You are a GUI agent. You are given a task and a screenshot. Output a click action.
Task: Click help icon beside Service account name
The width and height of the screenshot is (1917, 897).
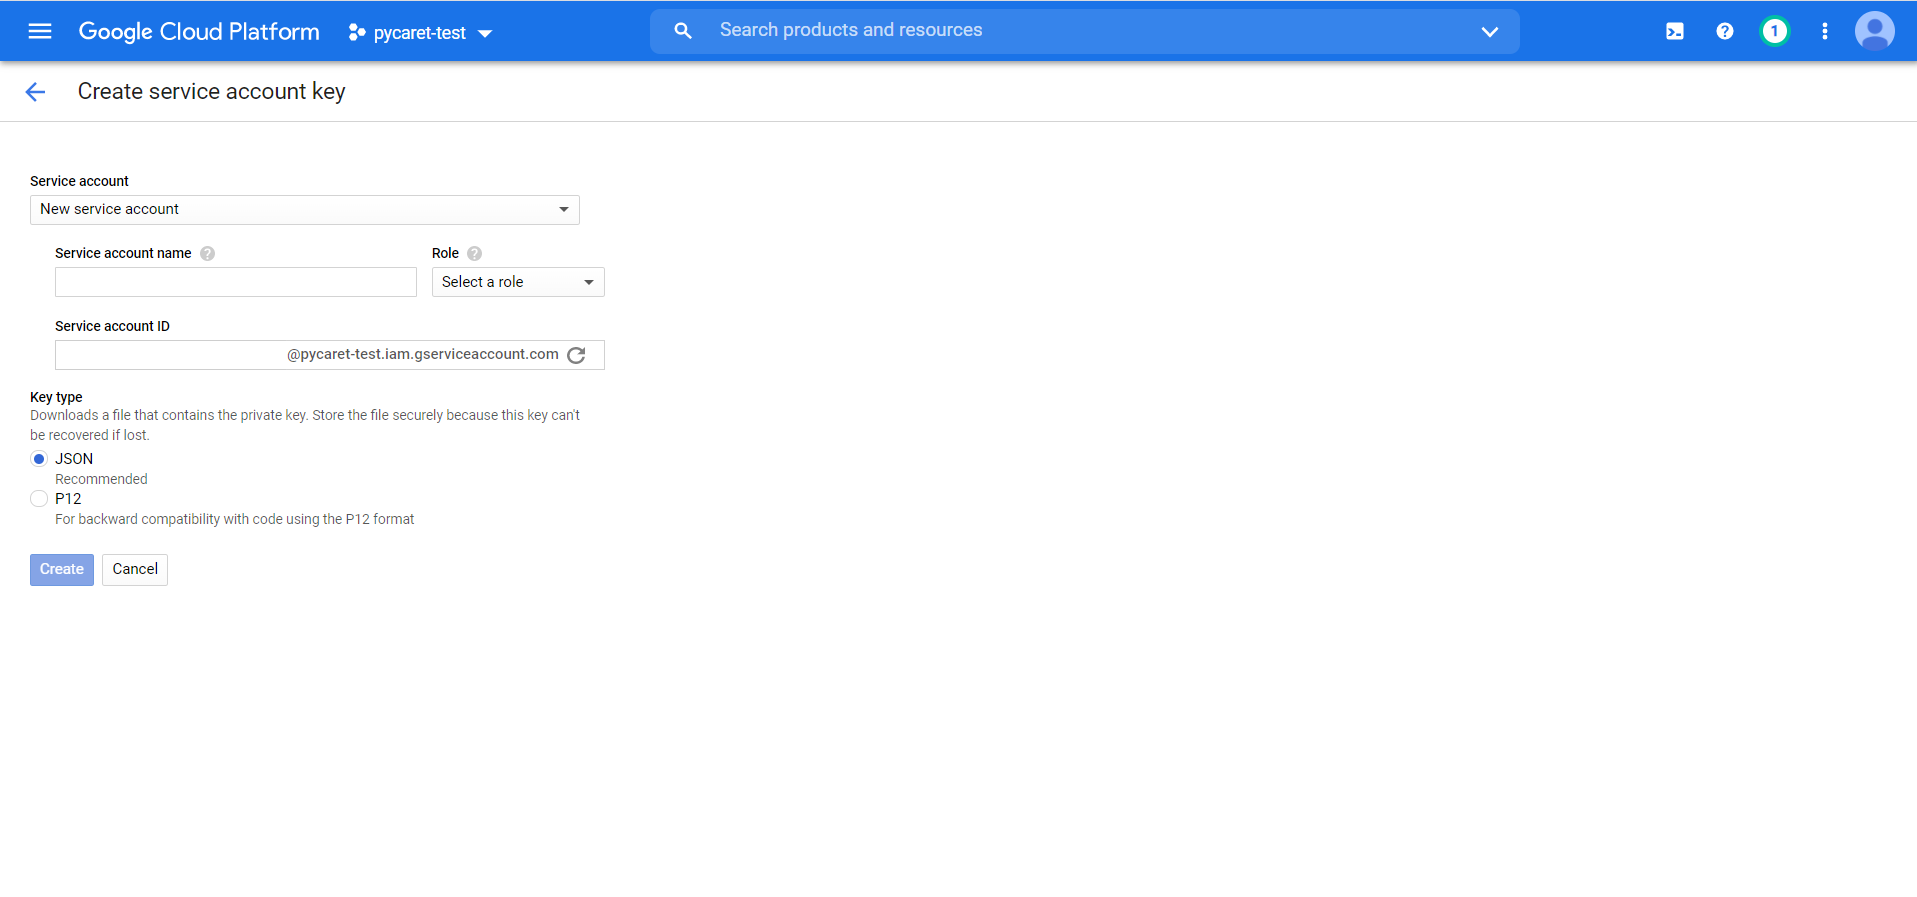207,254
